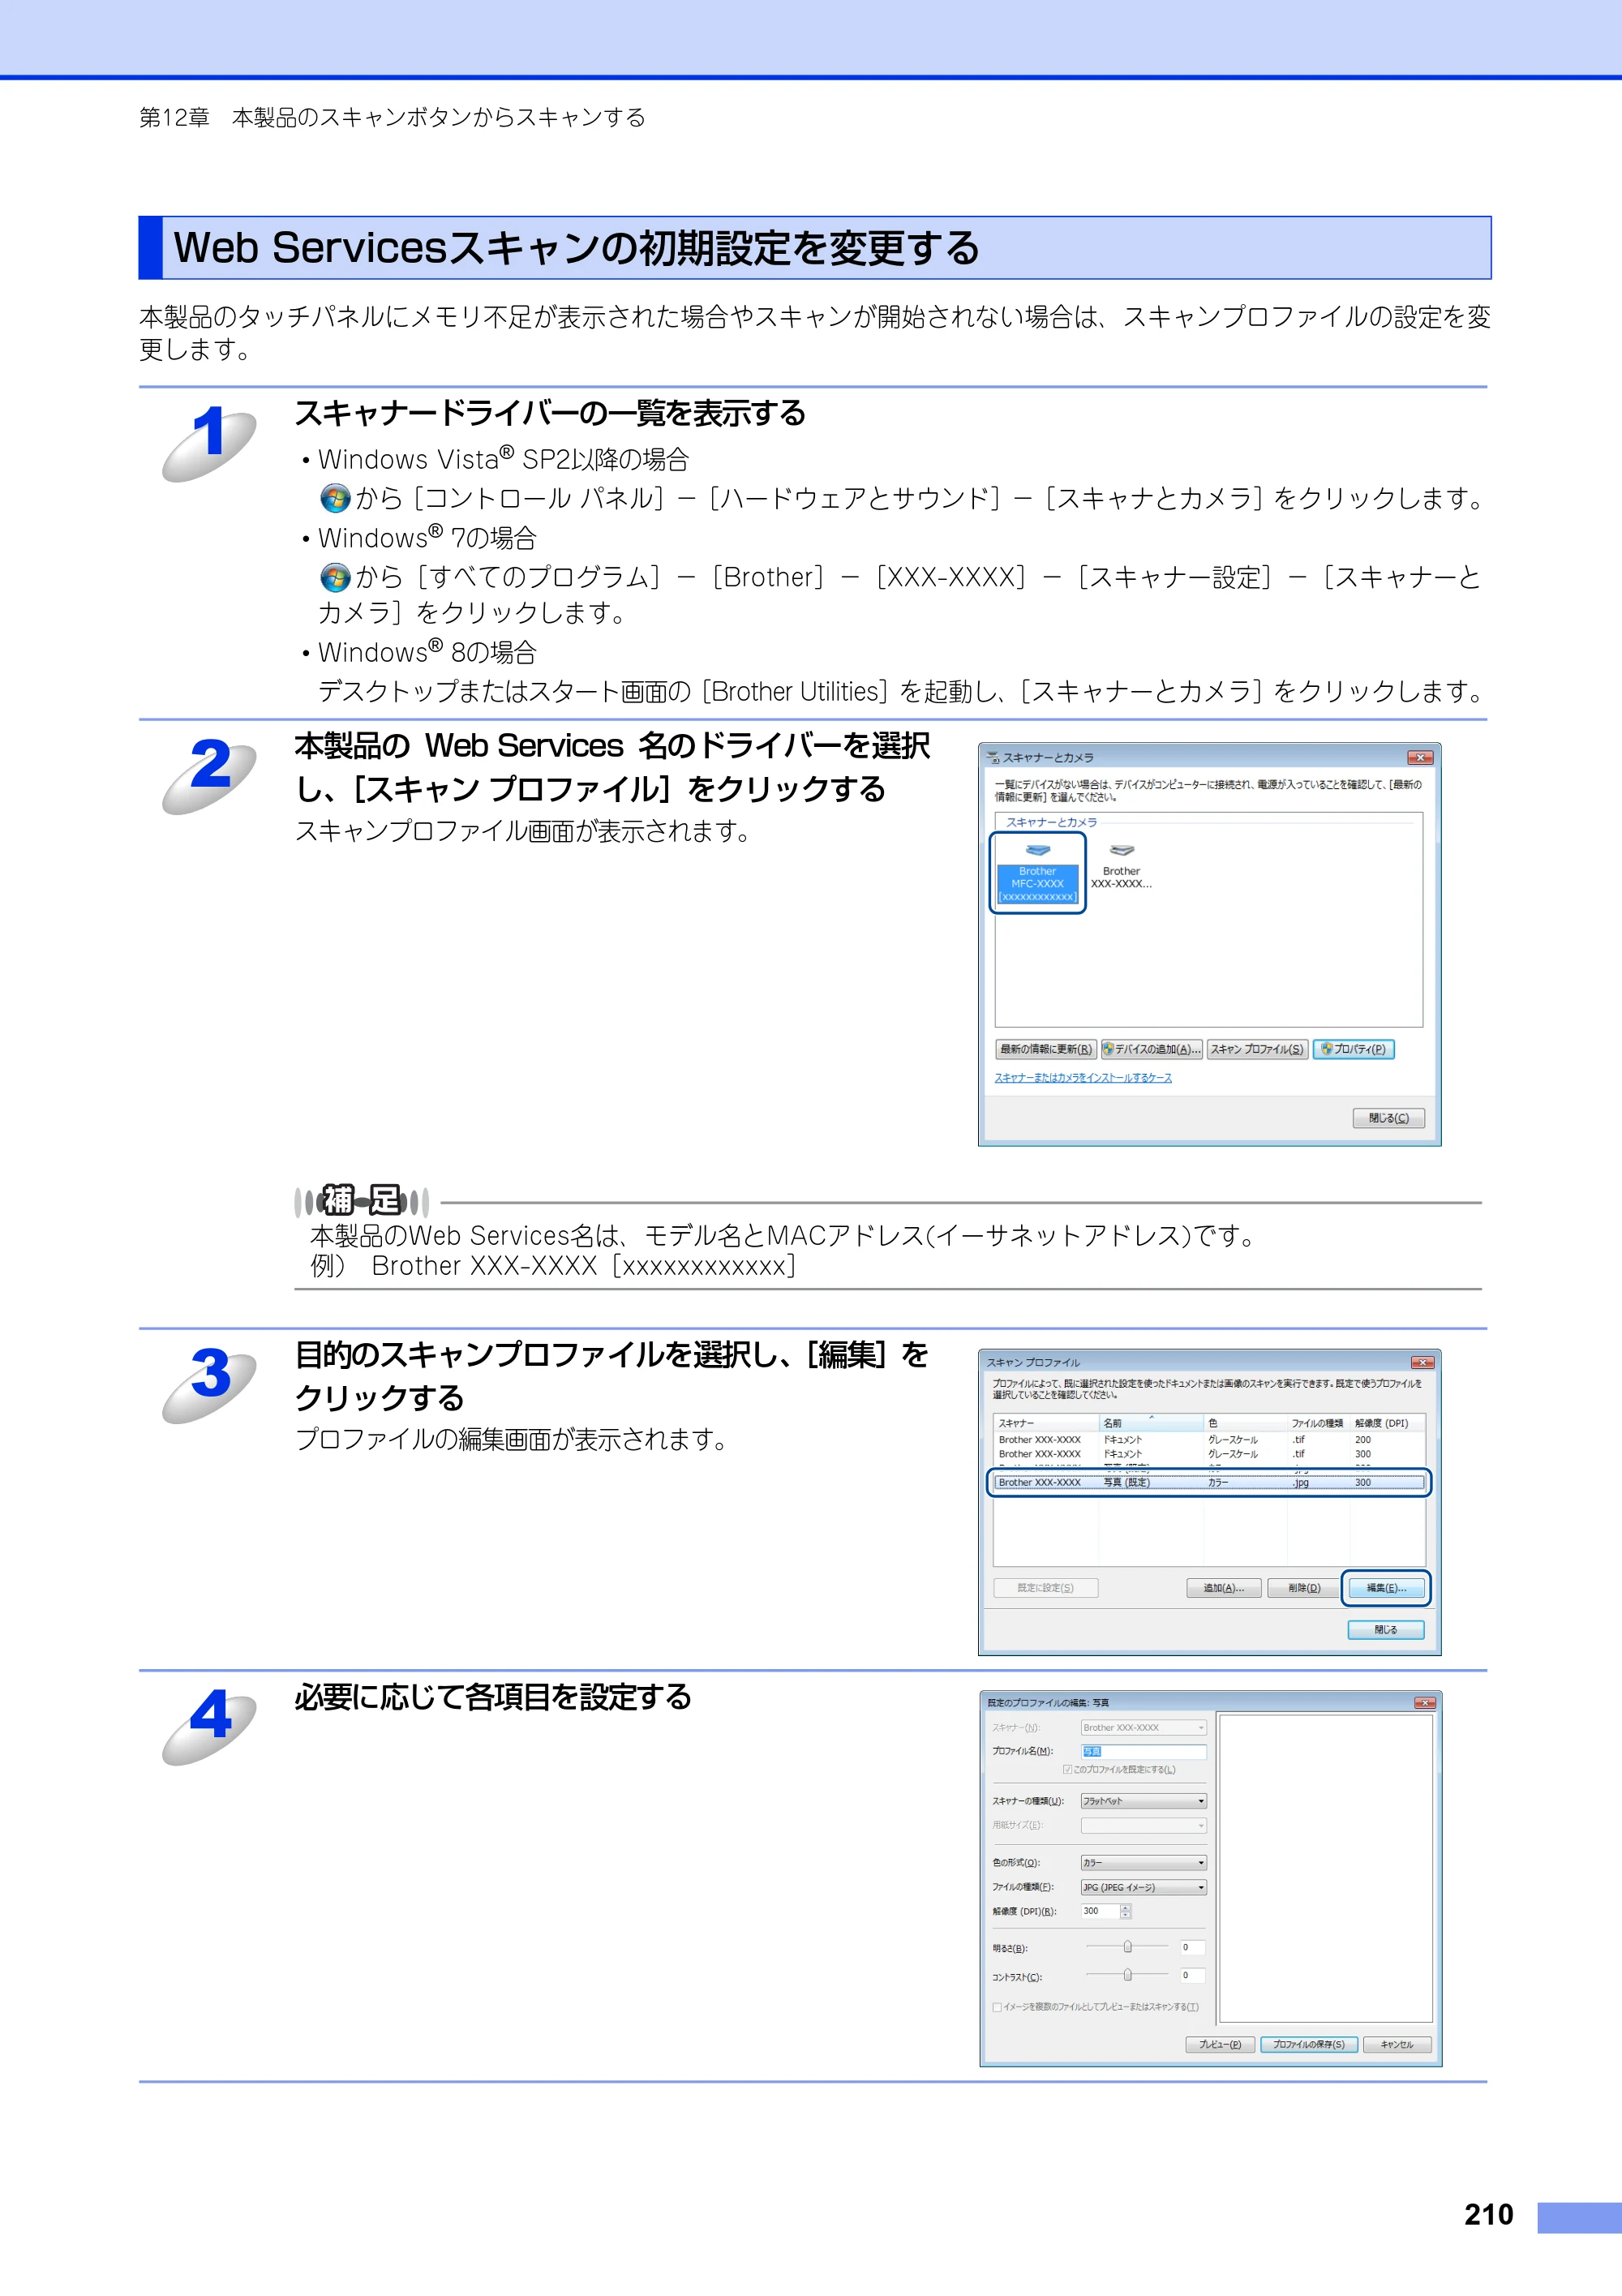Image resolution: width=1622 pixels, height=2296 pixels.
Task: Sort profiles by 名前 column header
Action: pos(1152,1423)
